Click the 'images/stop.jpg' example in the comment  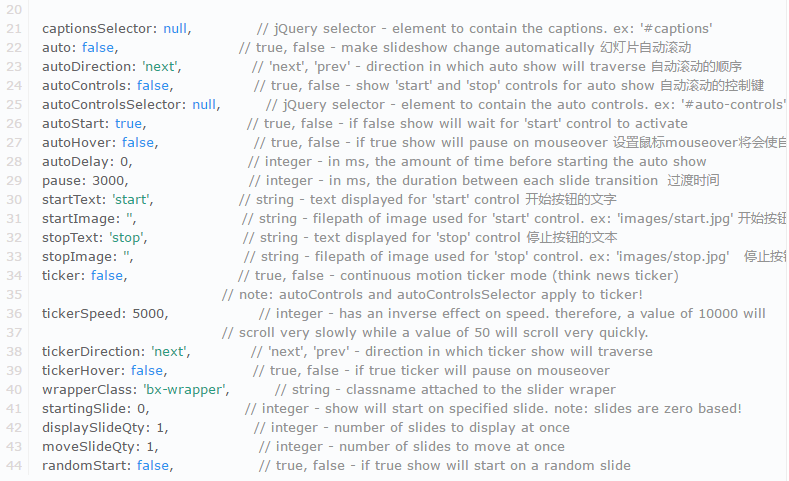671,257
